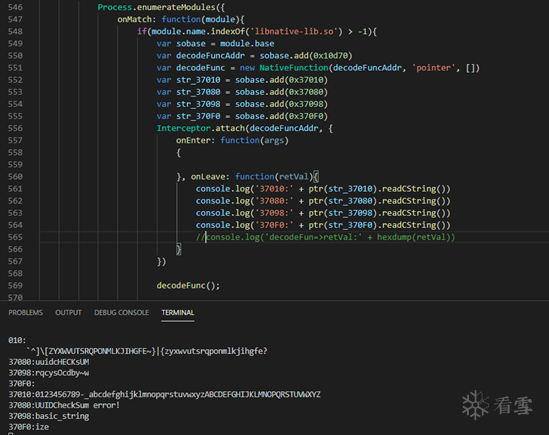The width and height of the screenshot is (549, 435).
Task: Click terminal alphabet string starting 0123456789
Action: tap(178, 394)
